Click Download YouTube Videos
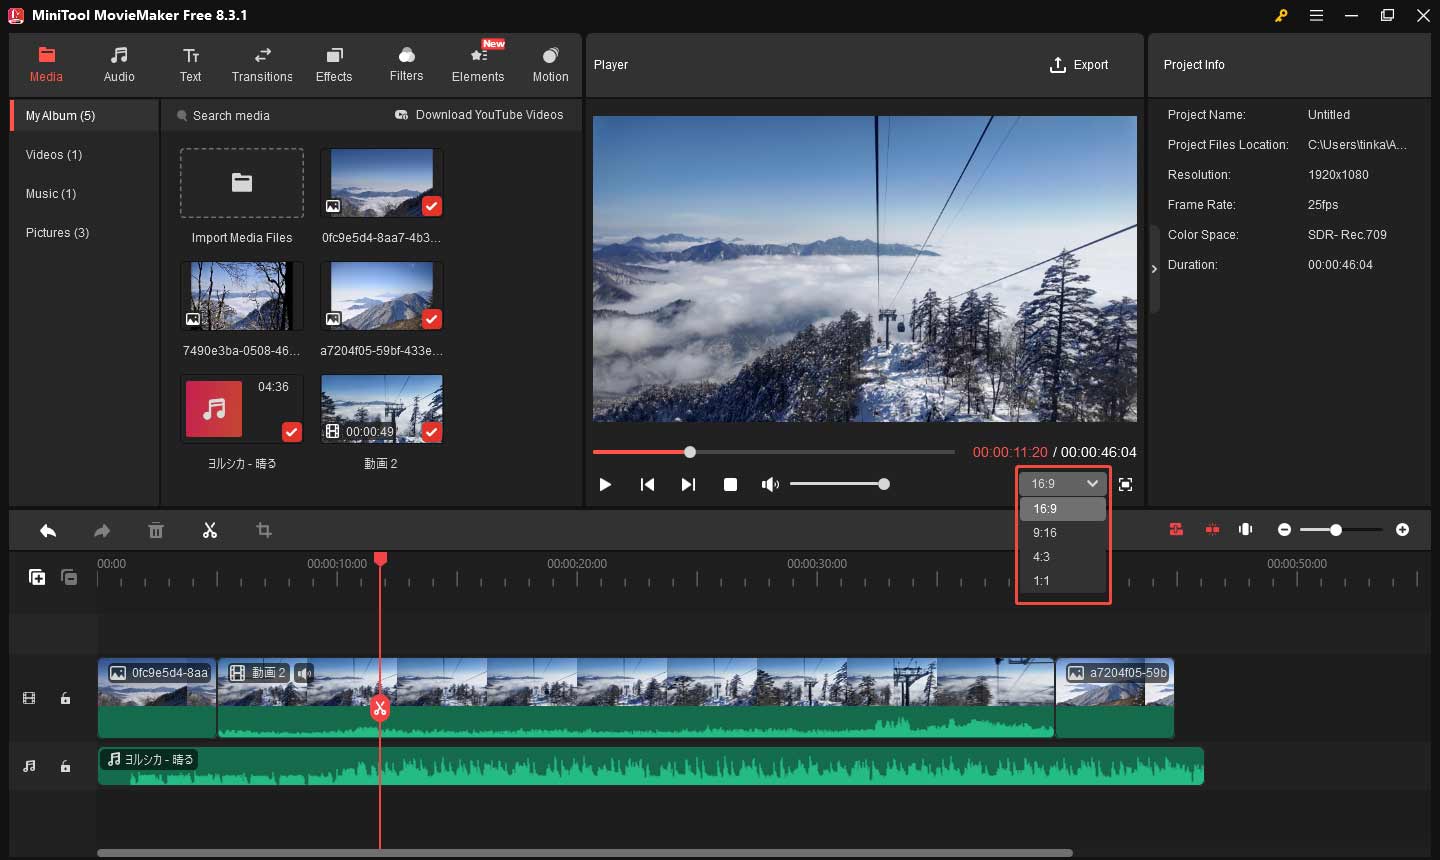1440x860 pixels. tap(480, 115)
